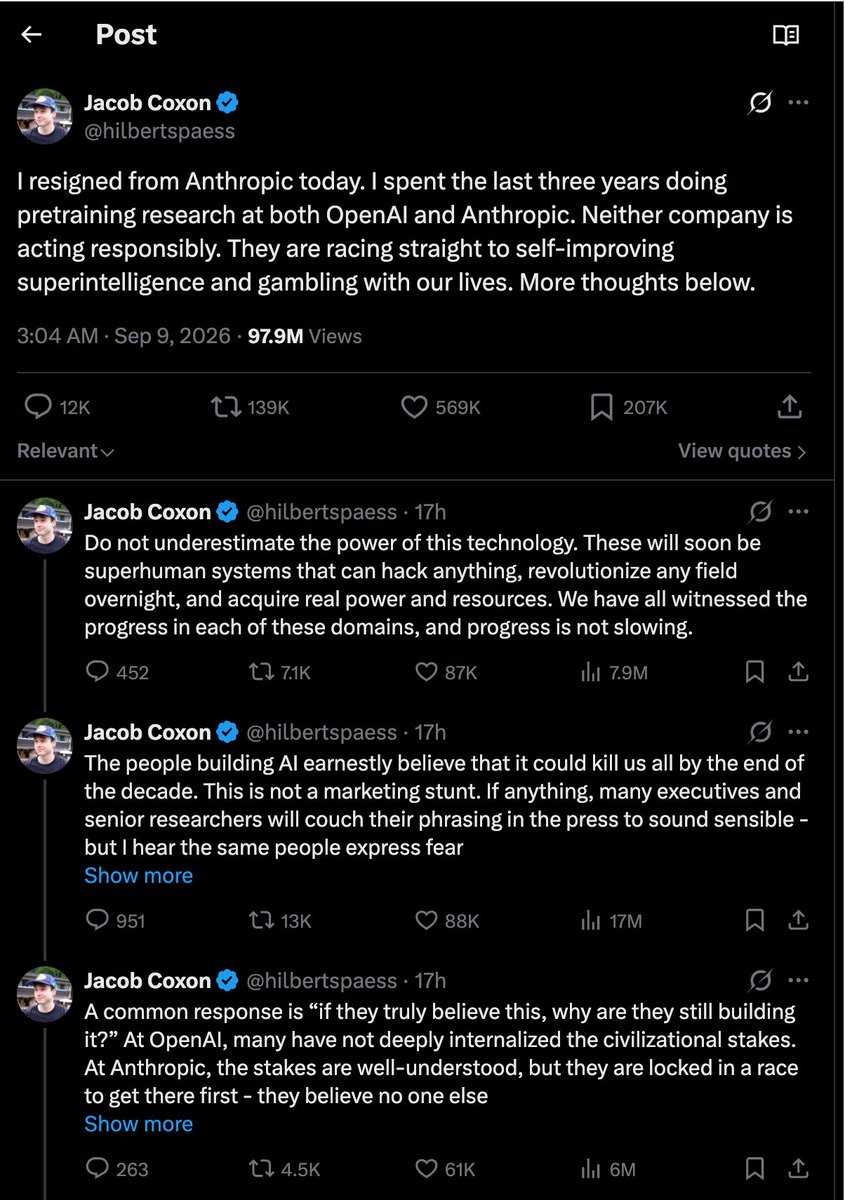Screen dimensions: 845x1200
Task: Like the main post with 569K likes
Action: tap(441, 407)
